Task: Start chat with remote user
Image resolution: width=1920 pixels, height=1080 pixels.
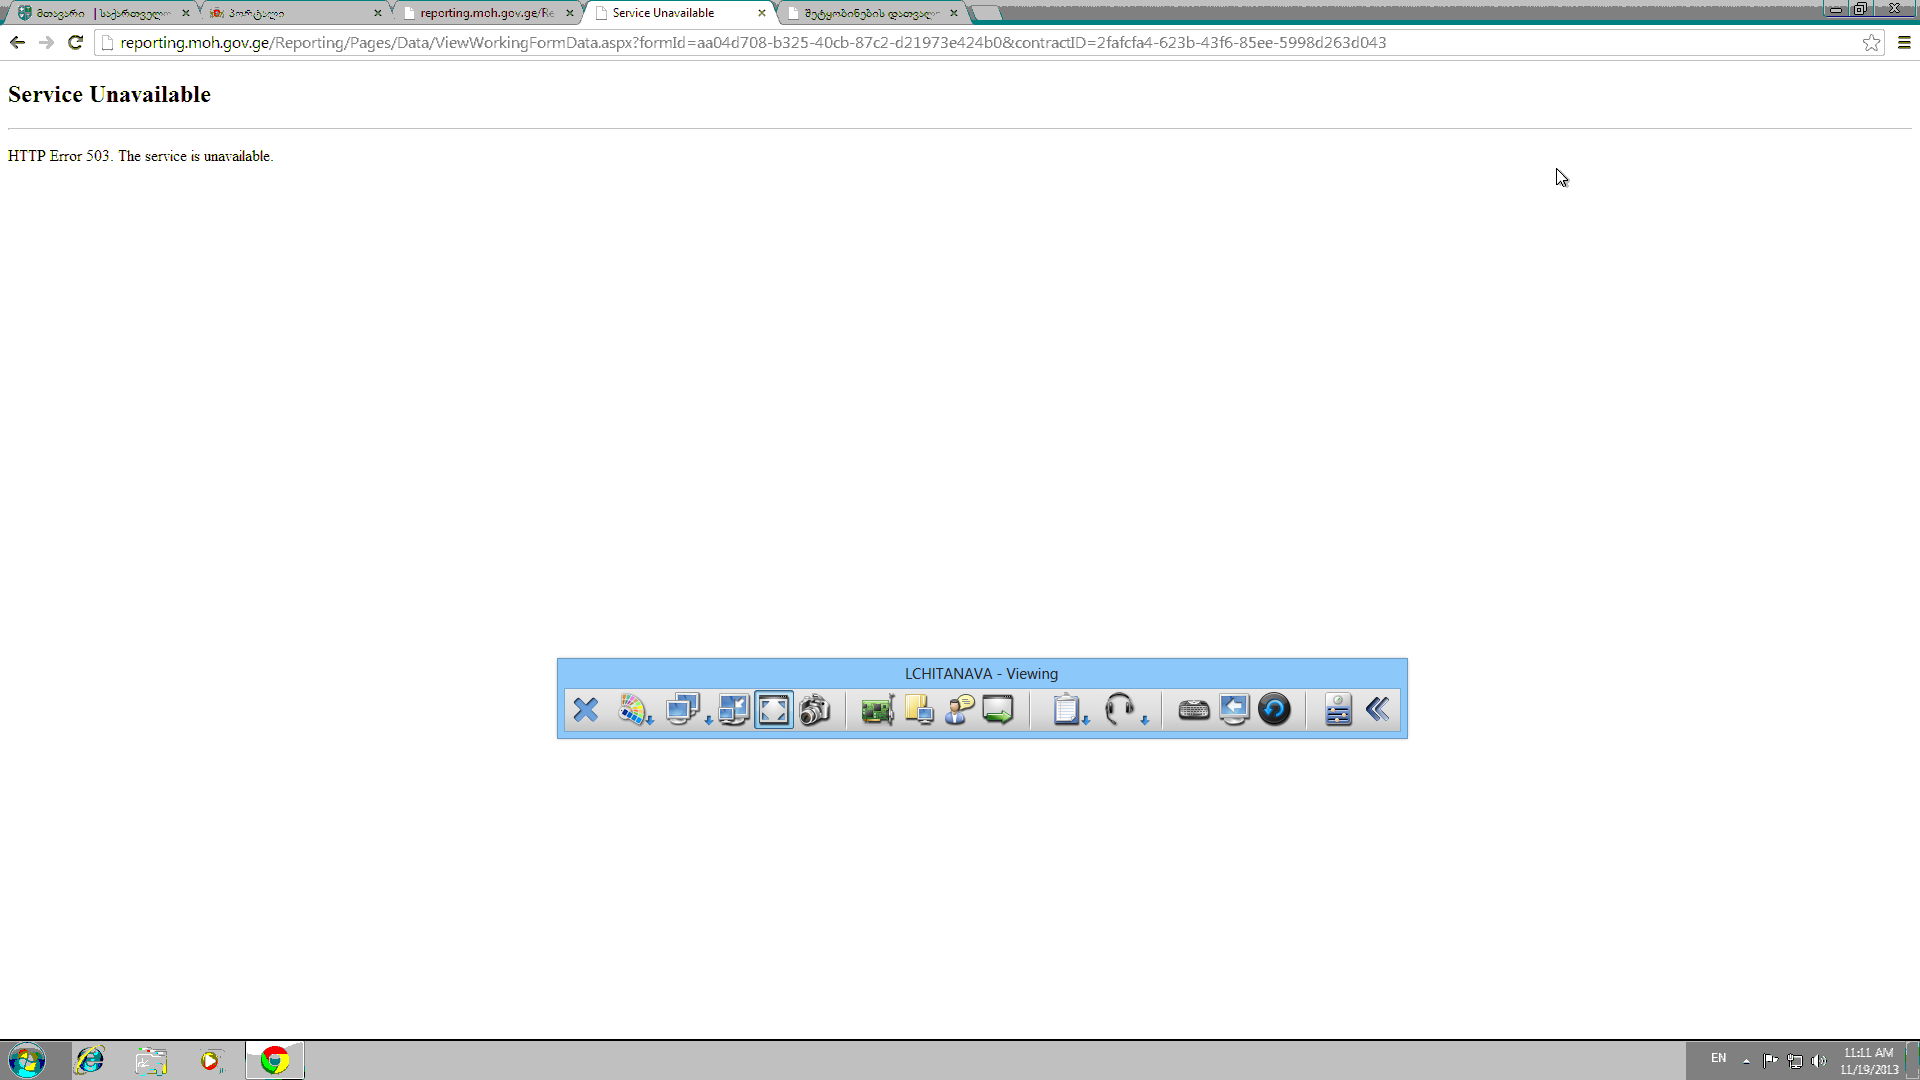Action: point(959,710)
